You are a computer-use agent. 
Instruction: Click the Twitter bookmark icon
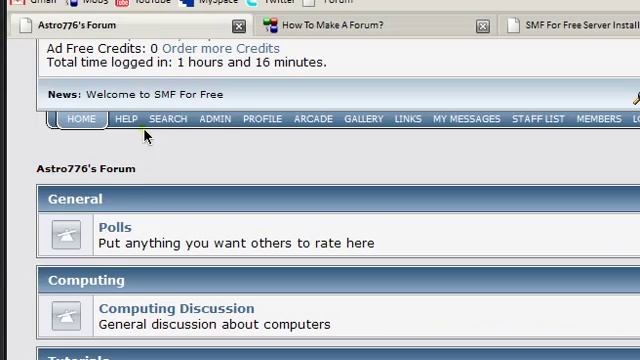coord(252,3)
